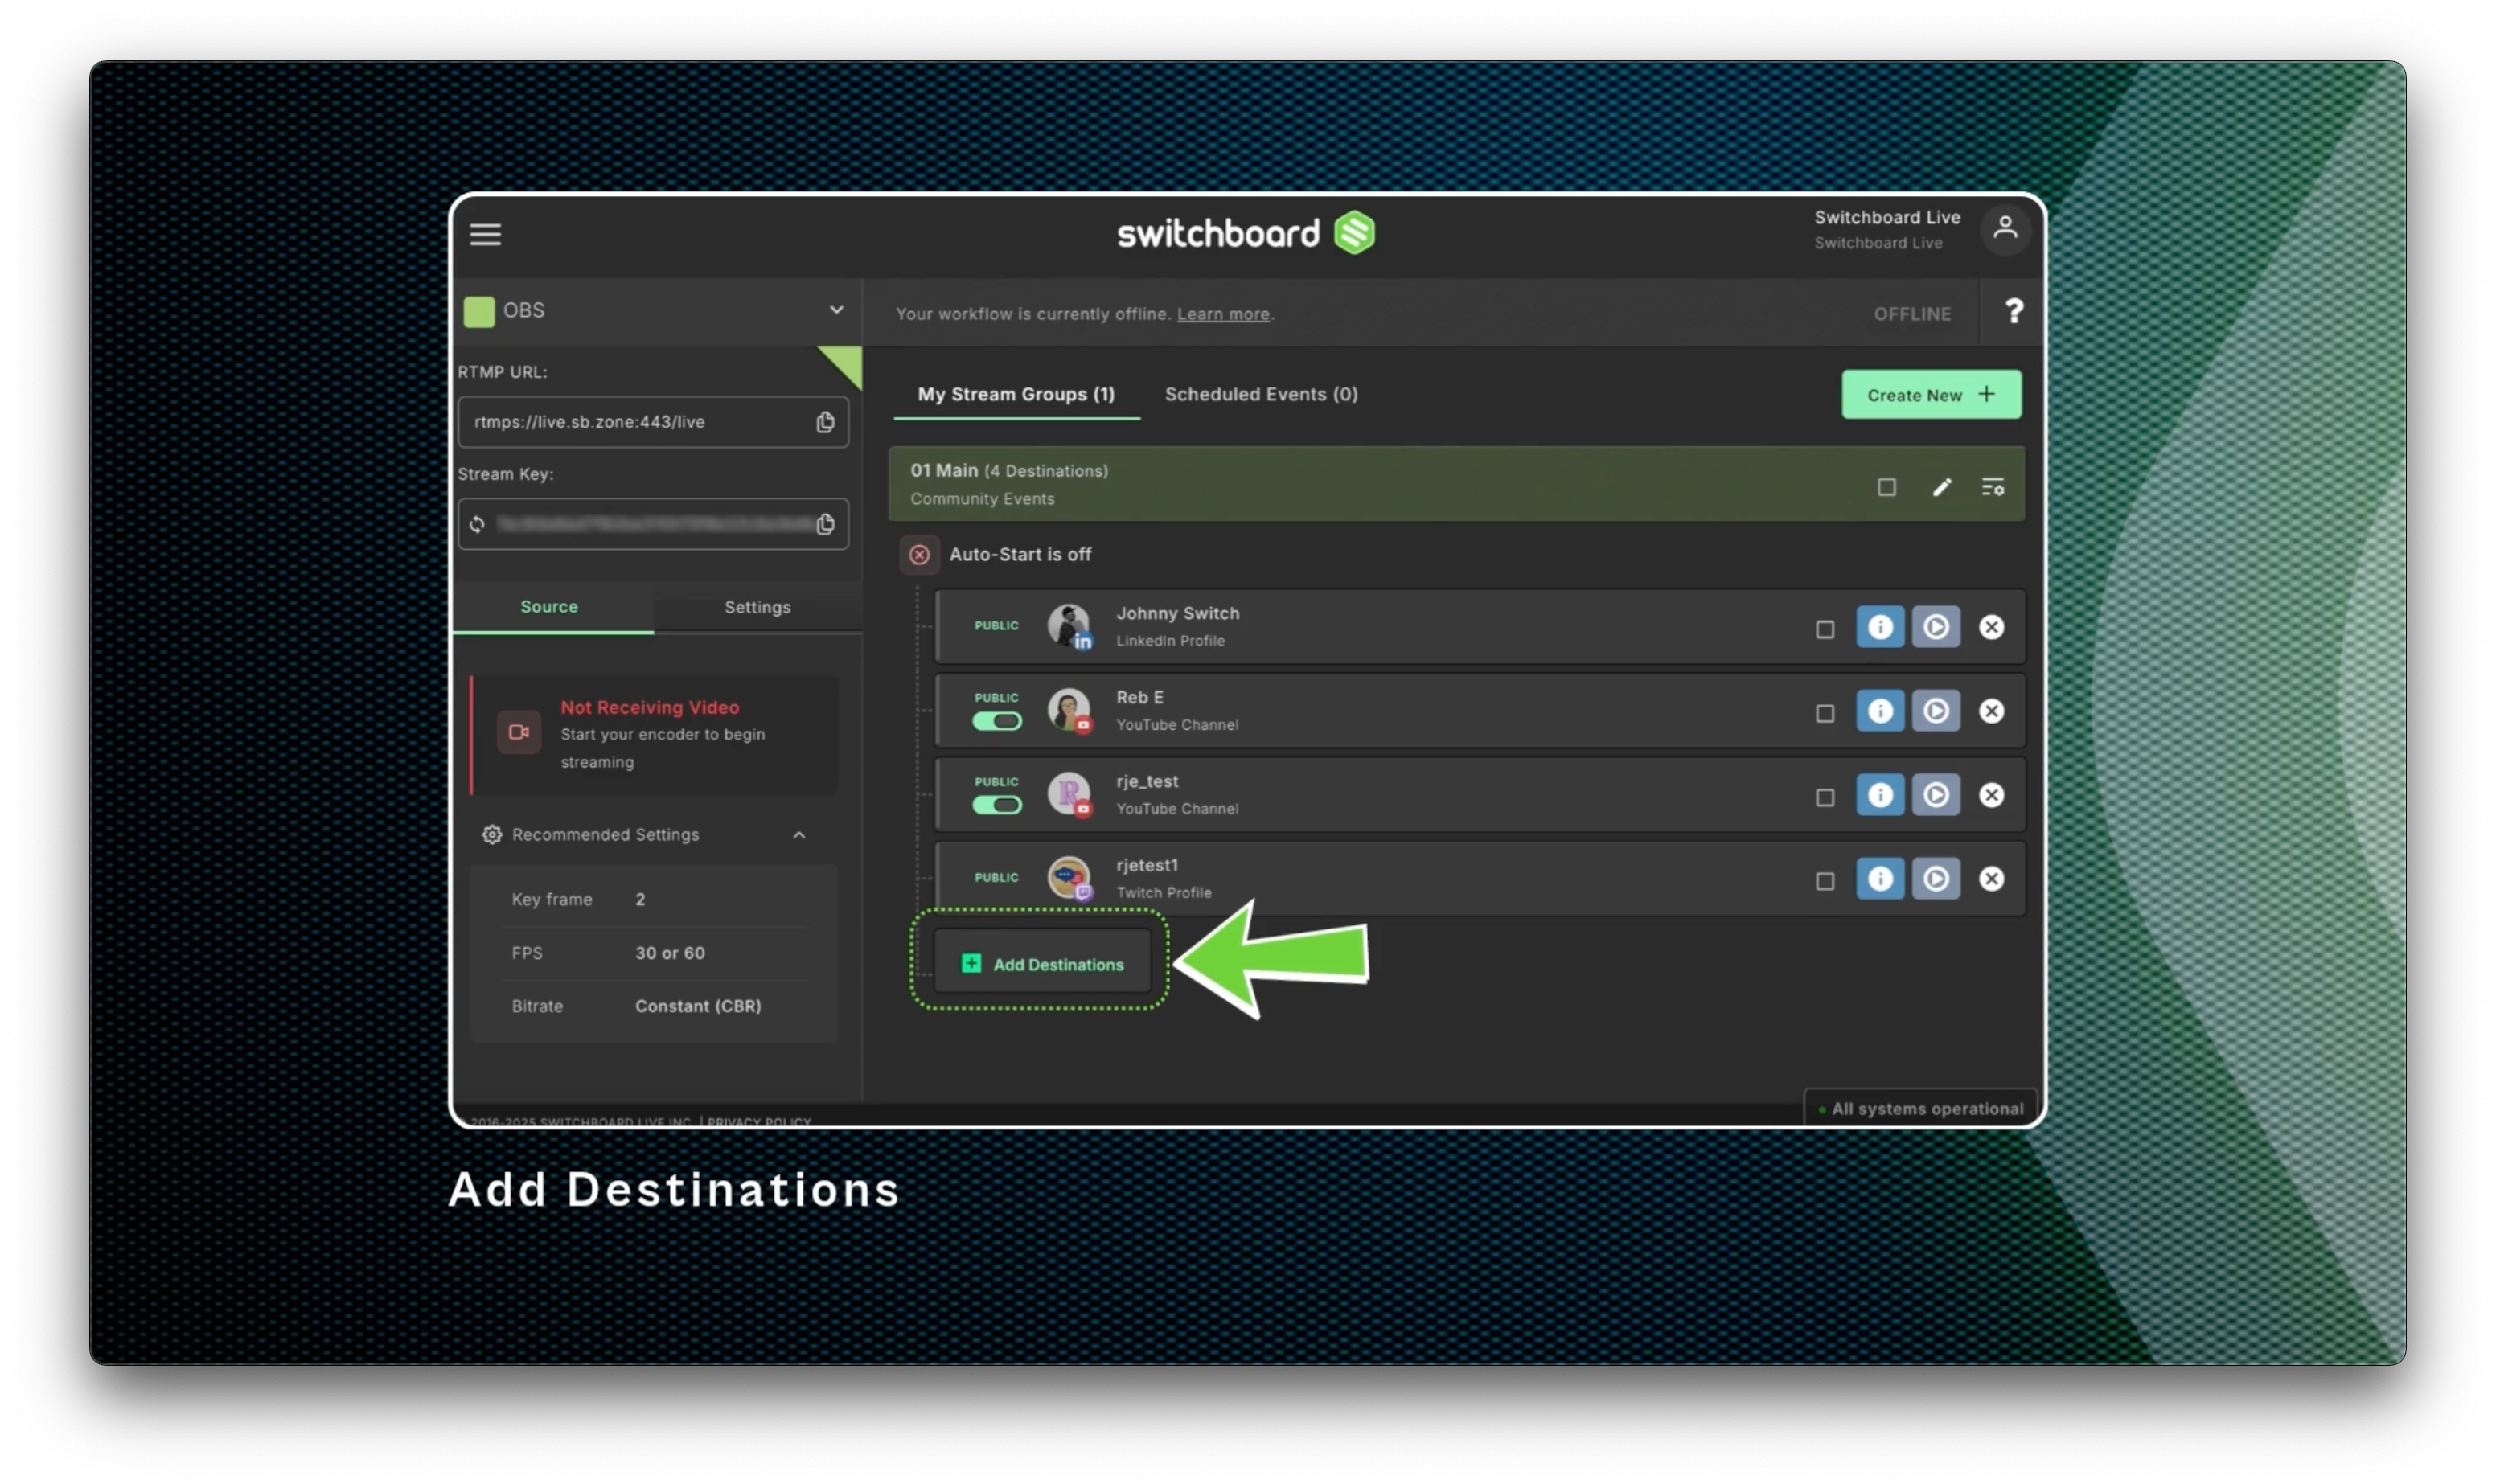Follow the Learn more link
2496x1484 pixels.
(x=1222, y=314)
